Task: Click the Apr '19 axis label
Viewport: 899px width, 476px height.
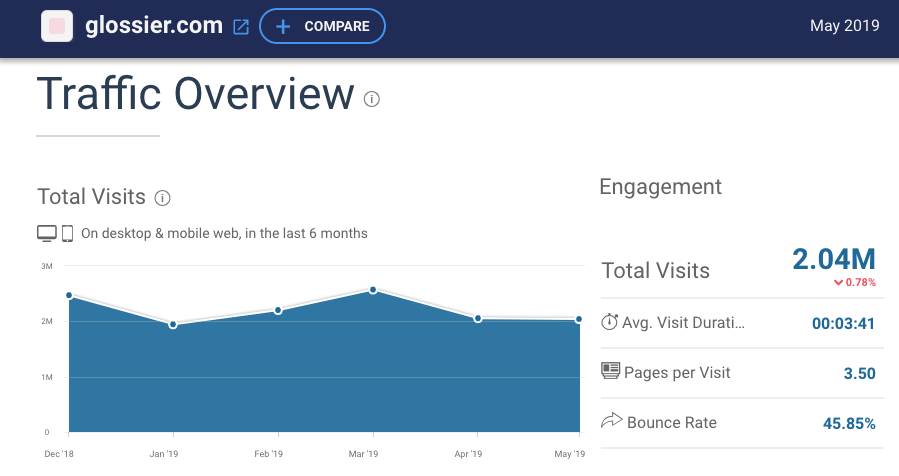Action: click(468, 454)
